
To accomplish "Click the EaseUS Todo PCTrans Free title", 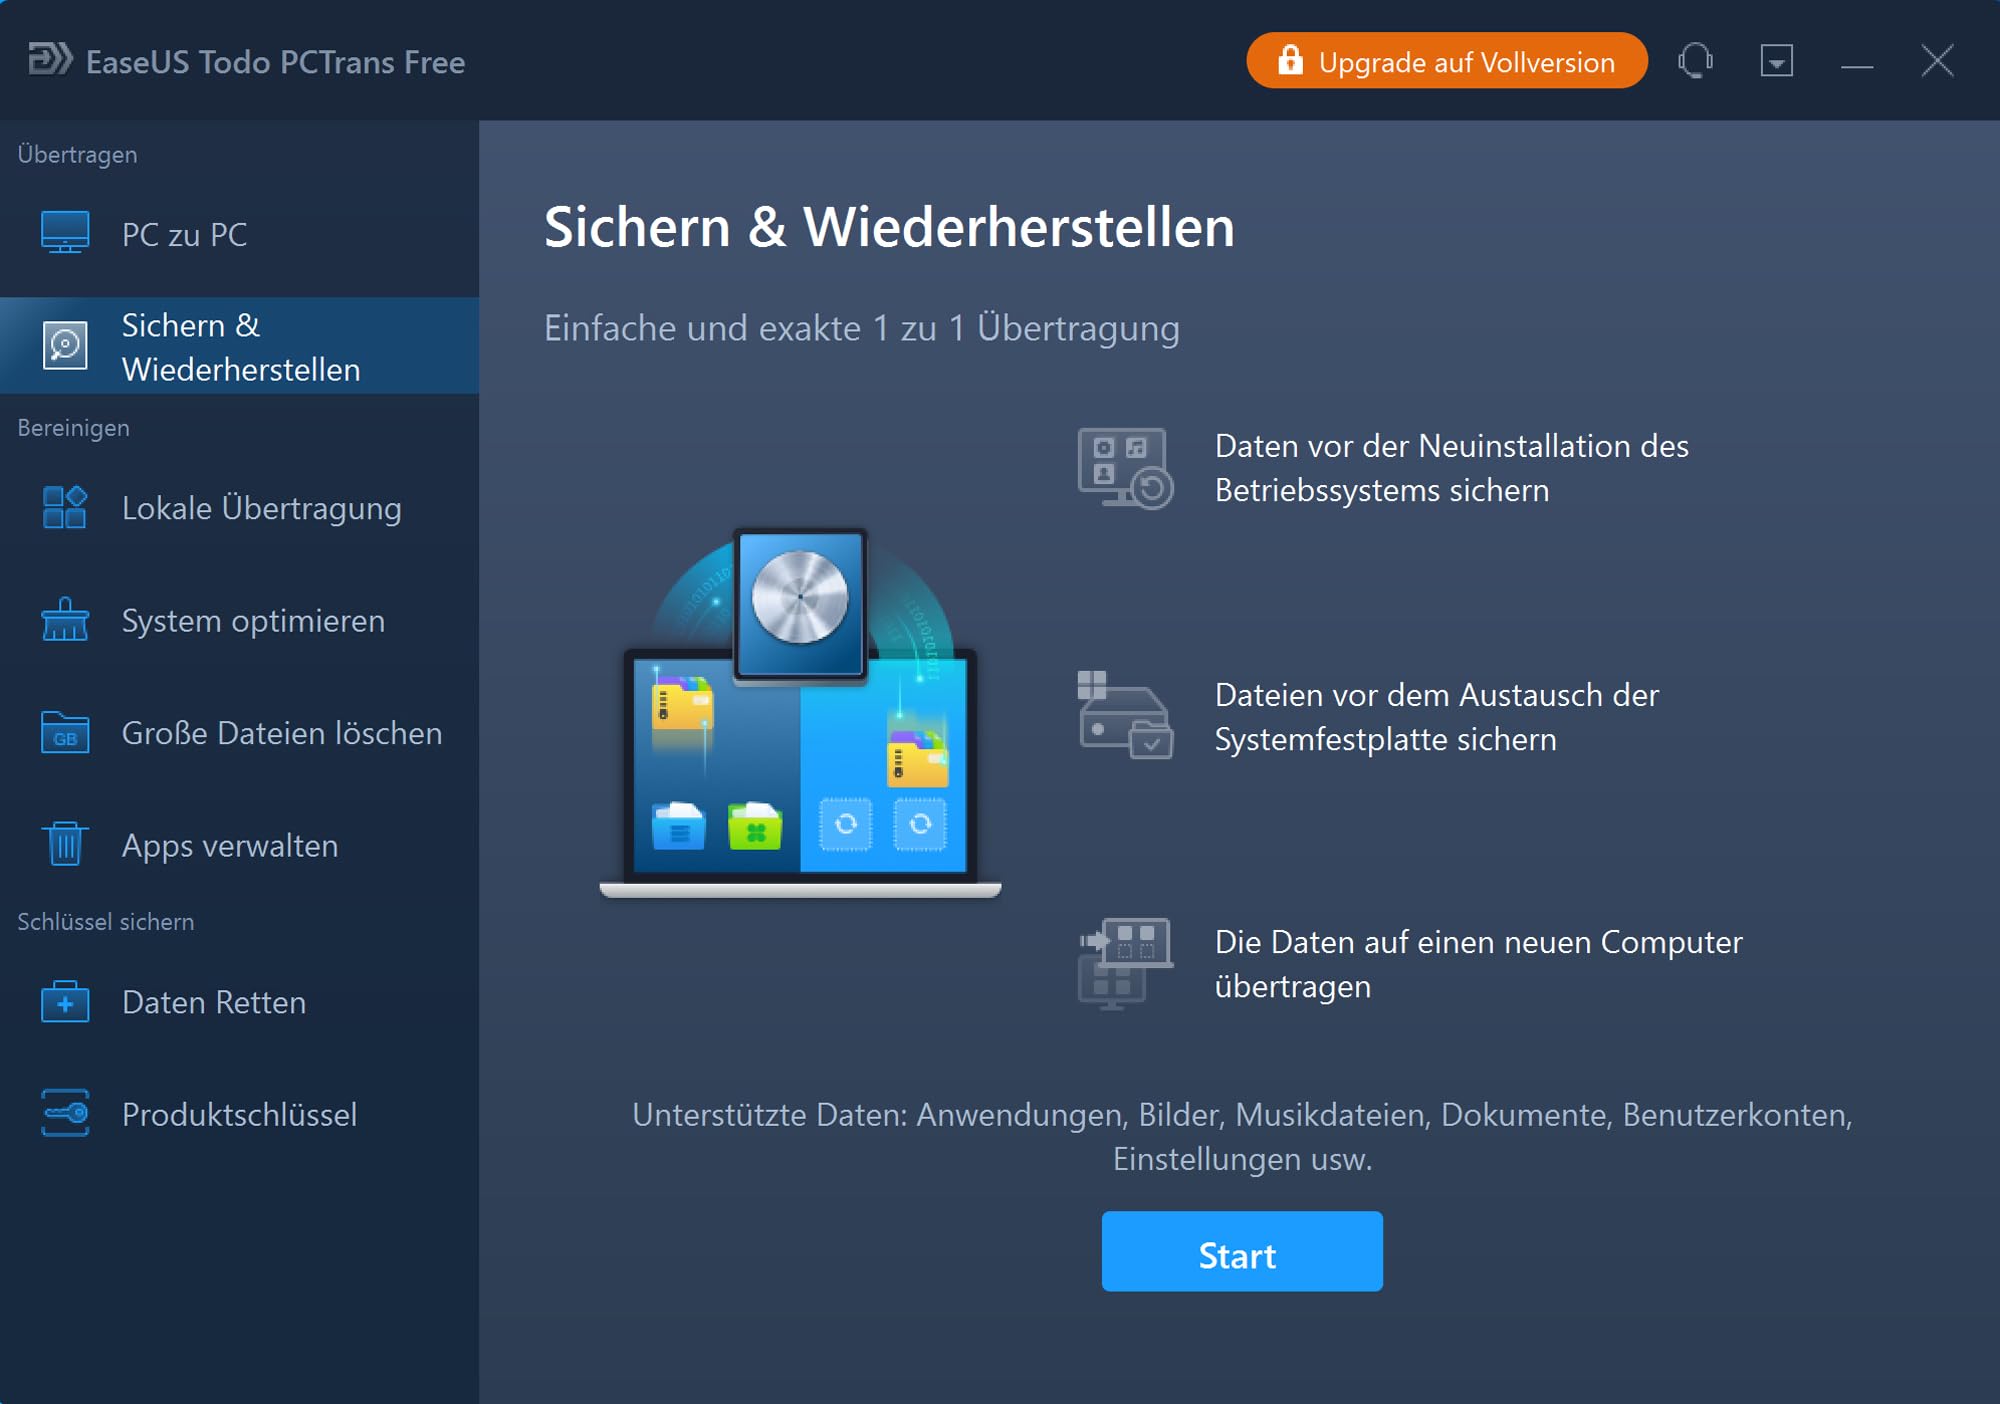I will (x=275, y=62).
